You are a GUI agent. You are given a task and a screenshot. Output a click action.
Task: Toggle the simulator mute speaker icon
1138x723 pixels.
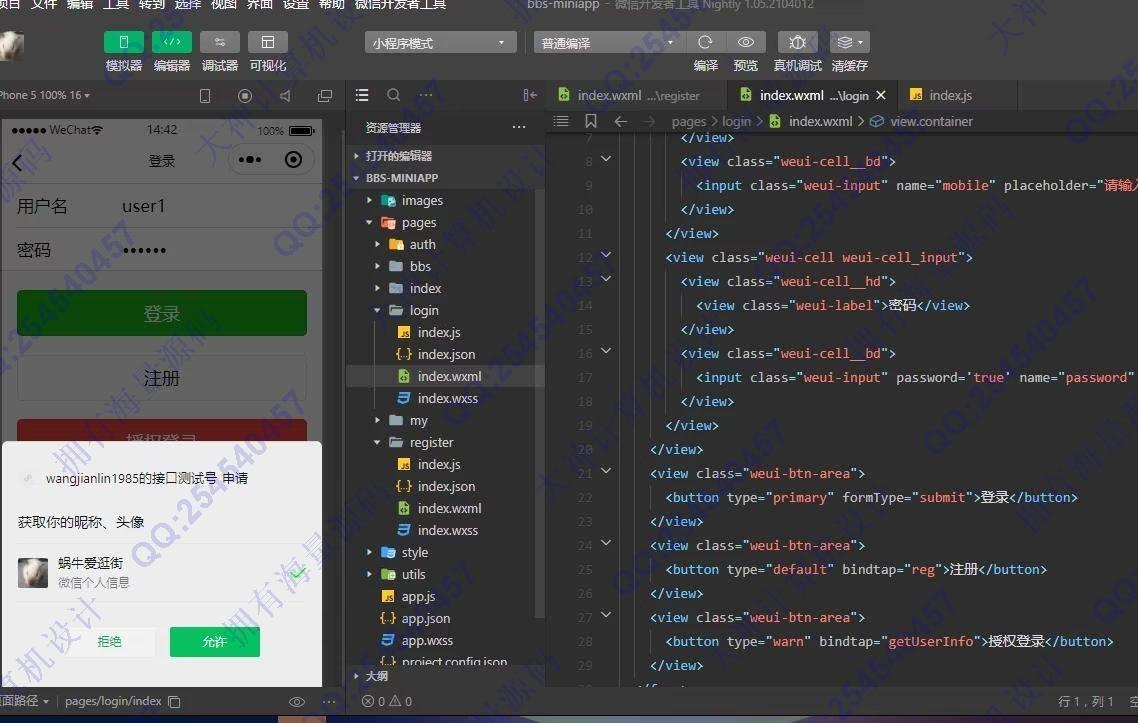coord(285,96)
